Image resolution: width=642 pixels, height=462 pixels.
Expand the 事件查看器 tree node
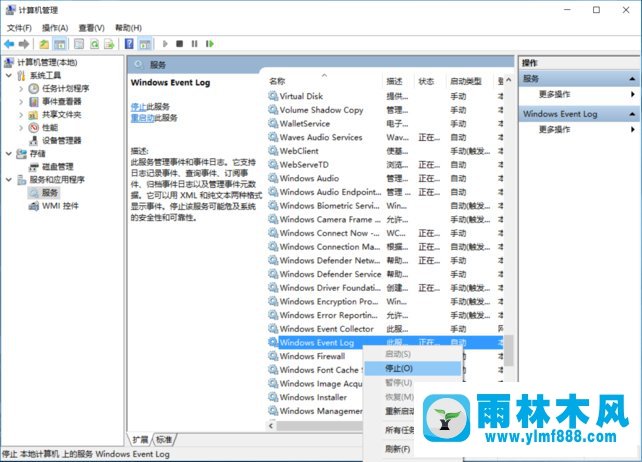click(x=21, y=102)
